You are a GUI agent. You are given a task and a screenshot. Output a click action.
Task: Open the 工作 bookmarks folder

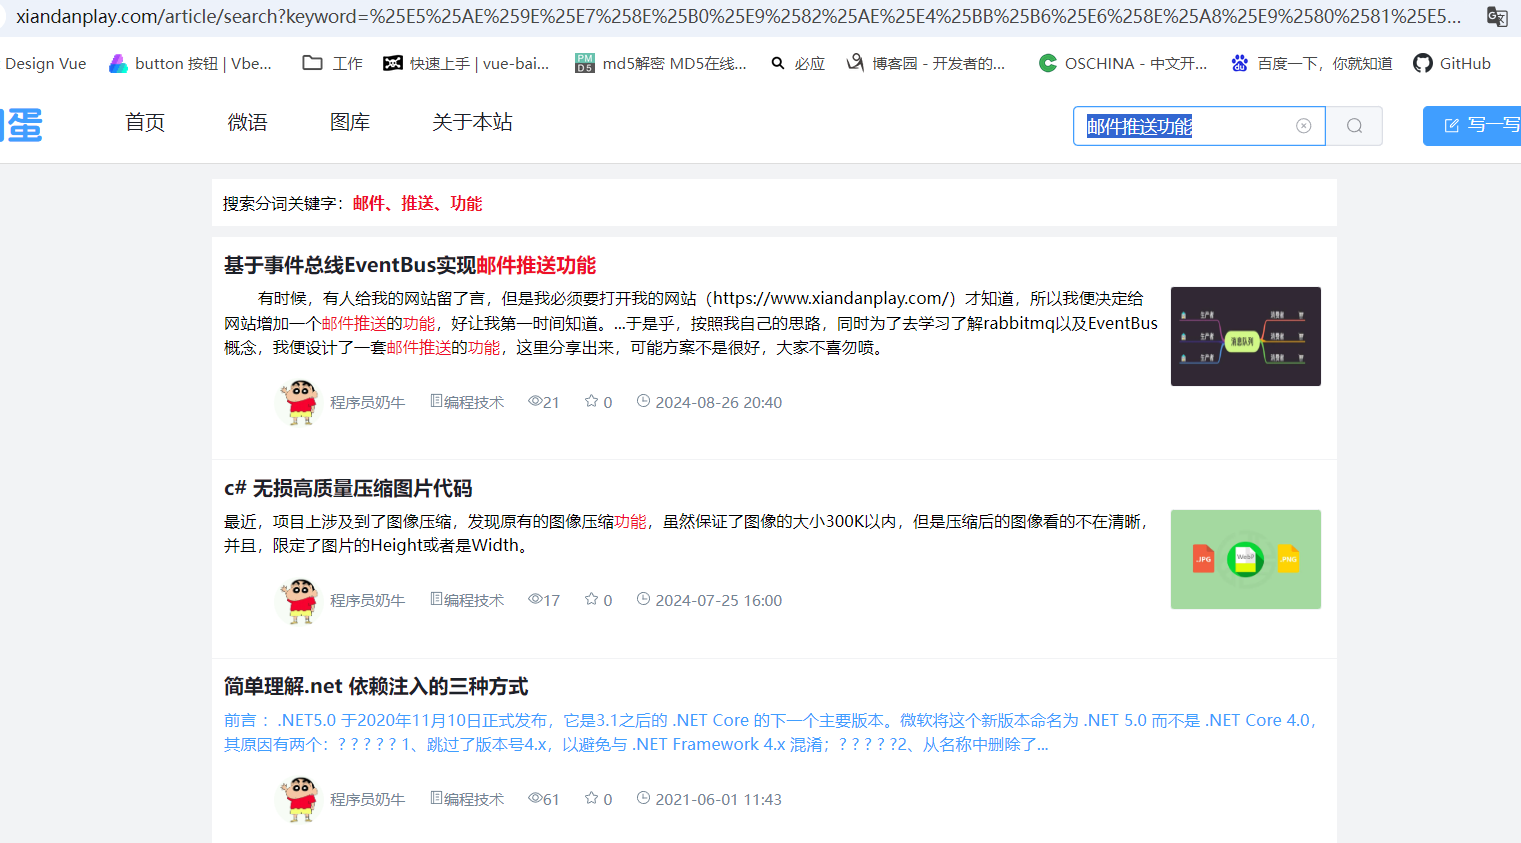(x=333, y=63)
